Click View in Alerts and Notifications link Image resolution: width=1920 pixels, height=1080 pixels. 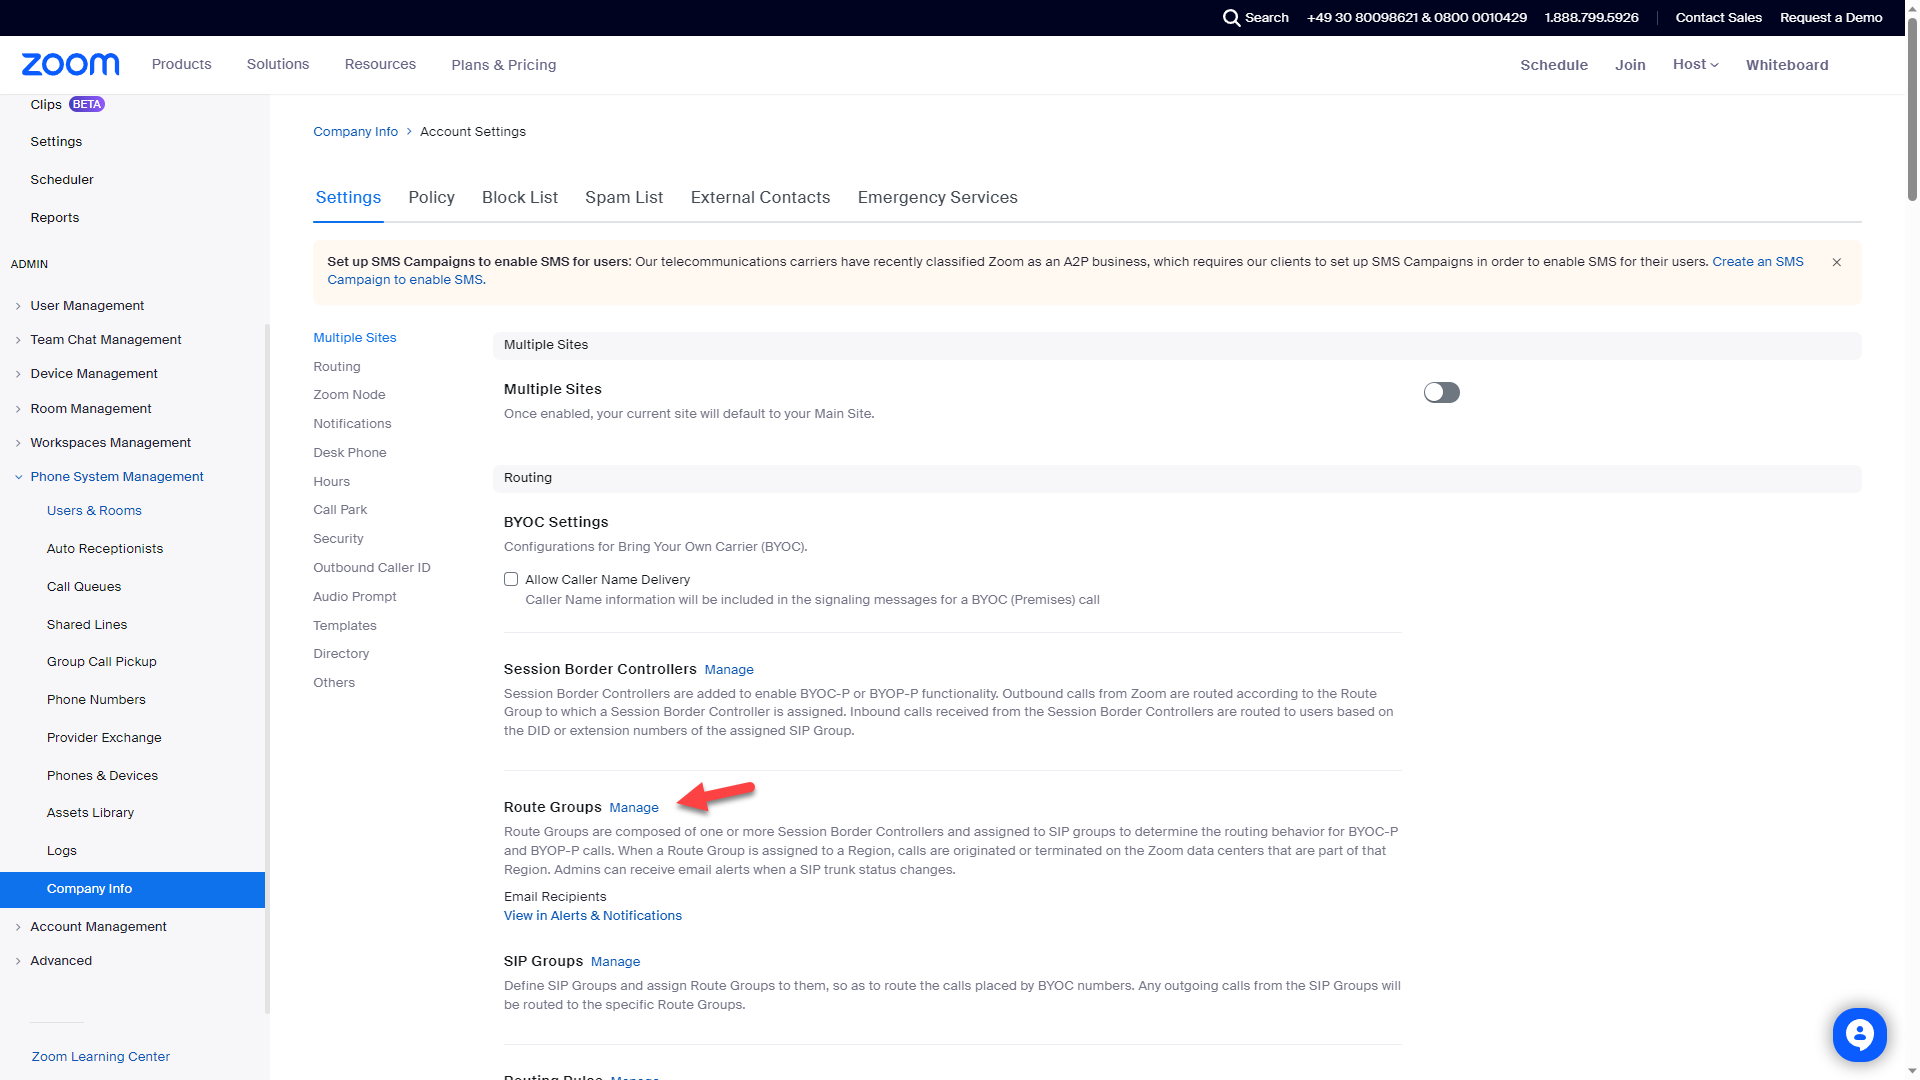point(592,915)
